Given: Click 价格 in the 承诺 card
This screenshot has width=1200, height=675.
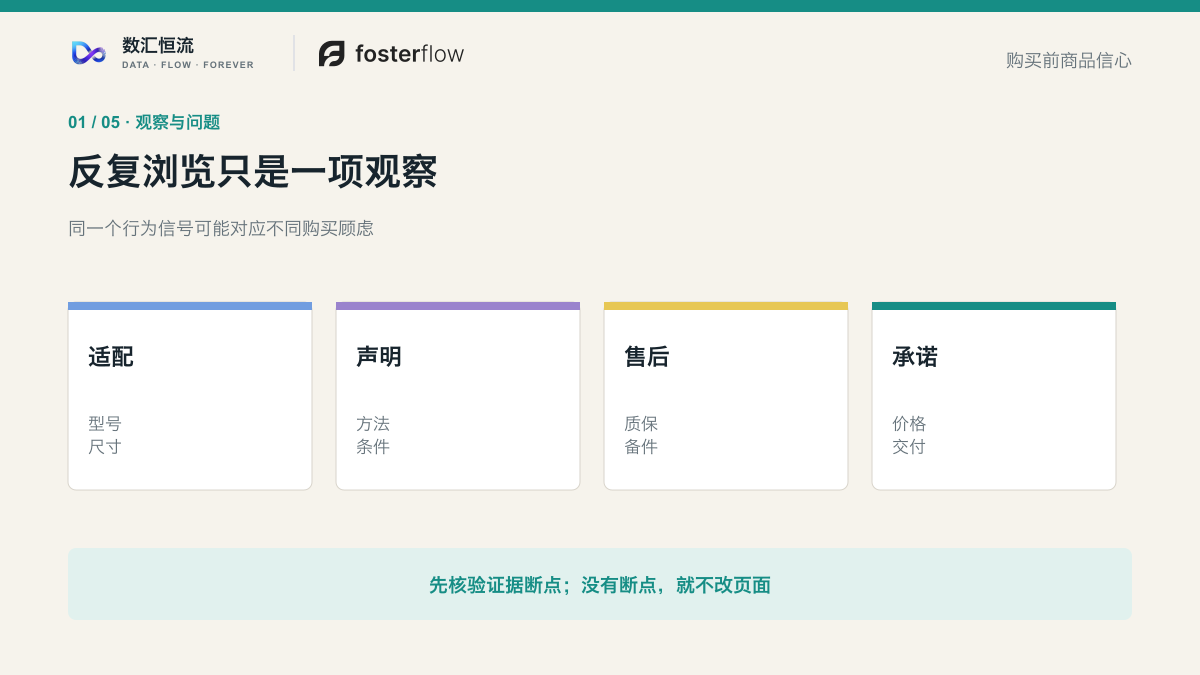Looking at the screenshot, I should [x=909, y=424].
